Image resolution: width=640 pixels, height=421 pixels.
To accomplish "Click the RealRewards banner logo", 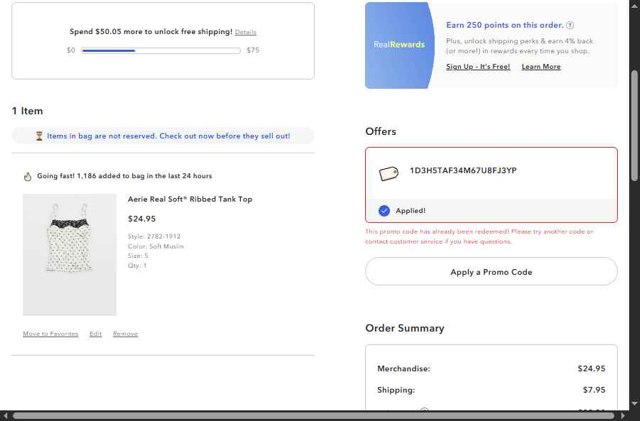I will point(399,45).
